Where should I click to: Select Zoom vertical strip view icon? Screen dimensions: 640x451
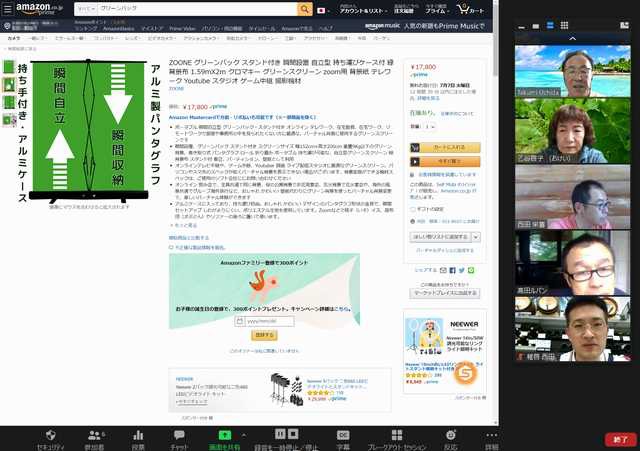tap(550, 25)
